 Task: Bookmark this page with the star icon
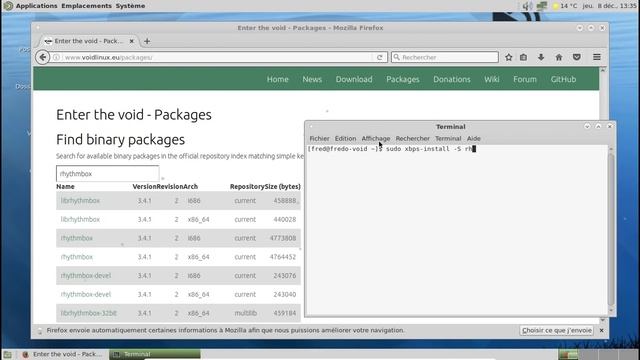pos(509,57)
